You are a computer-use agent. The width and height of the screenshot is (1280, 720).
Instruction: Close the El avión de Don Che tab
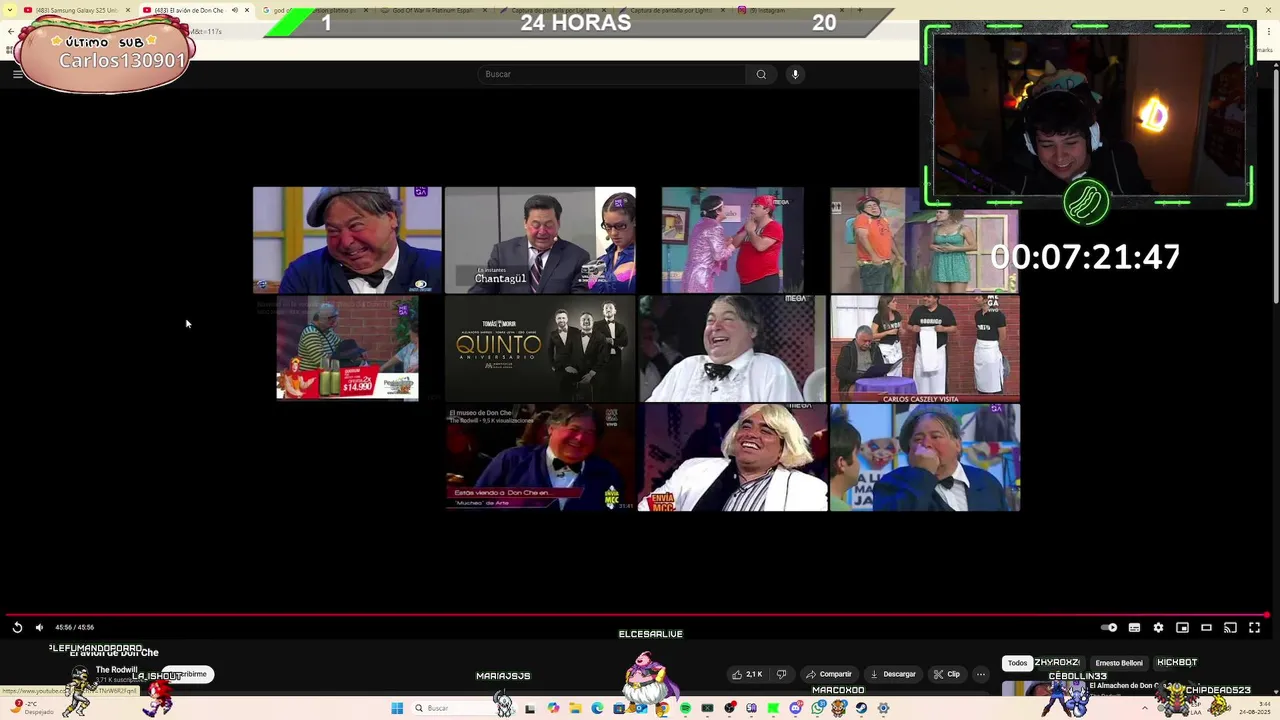pos(247,10)
